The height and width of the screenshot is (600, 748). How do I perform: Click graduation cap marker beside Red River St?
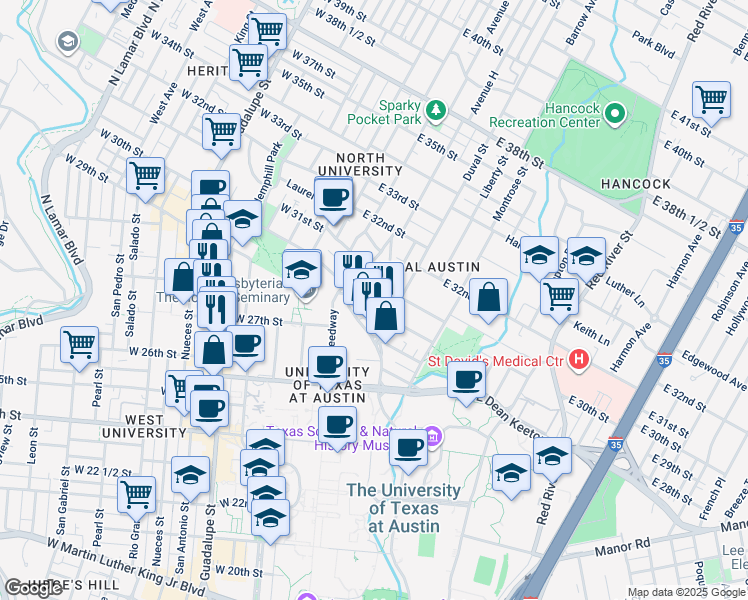point(586,257)
